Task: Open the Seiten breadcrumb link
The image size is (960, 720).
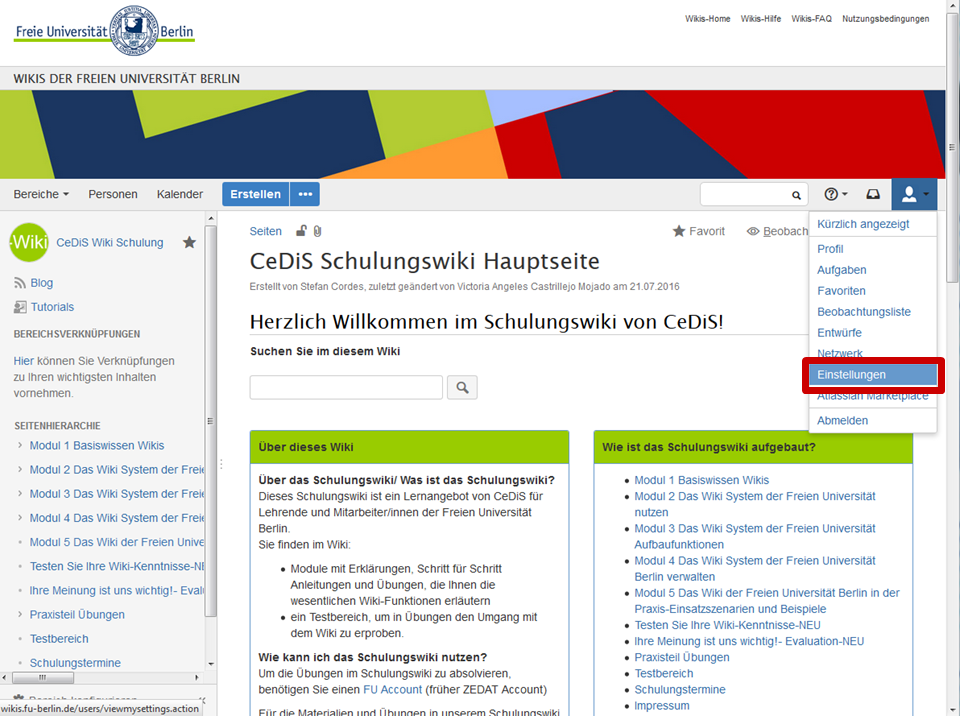Action: point(265,231)
